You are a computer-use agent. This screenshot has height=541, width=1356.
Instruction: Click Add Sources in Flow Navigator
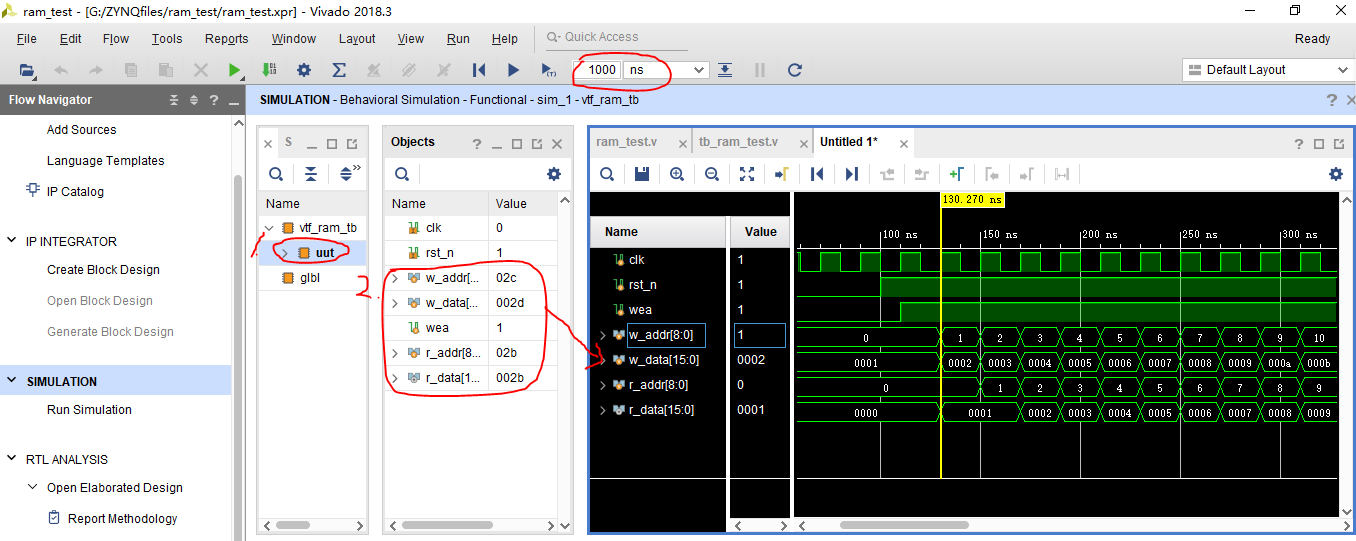[x=81, y=130]
